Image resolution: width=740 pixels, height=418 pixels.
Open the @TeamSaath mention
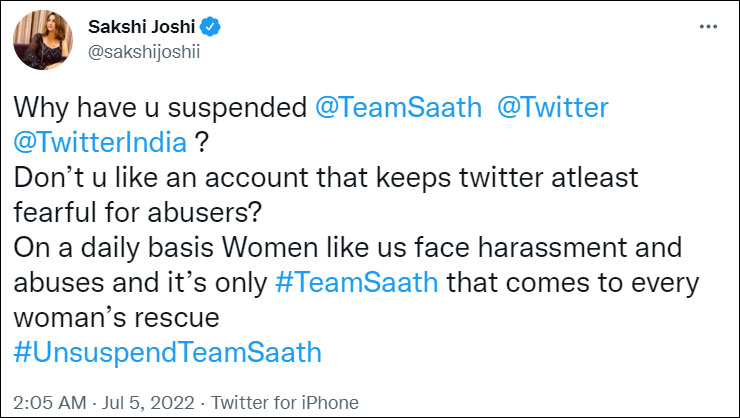coord(385,106)
